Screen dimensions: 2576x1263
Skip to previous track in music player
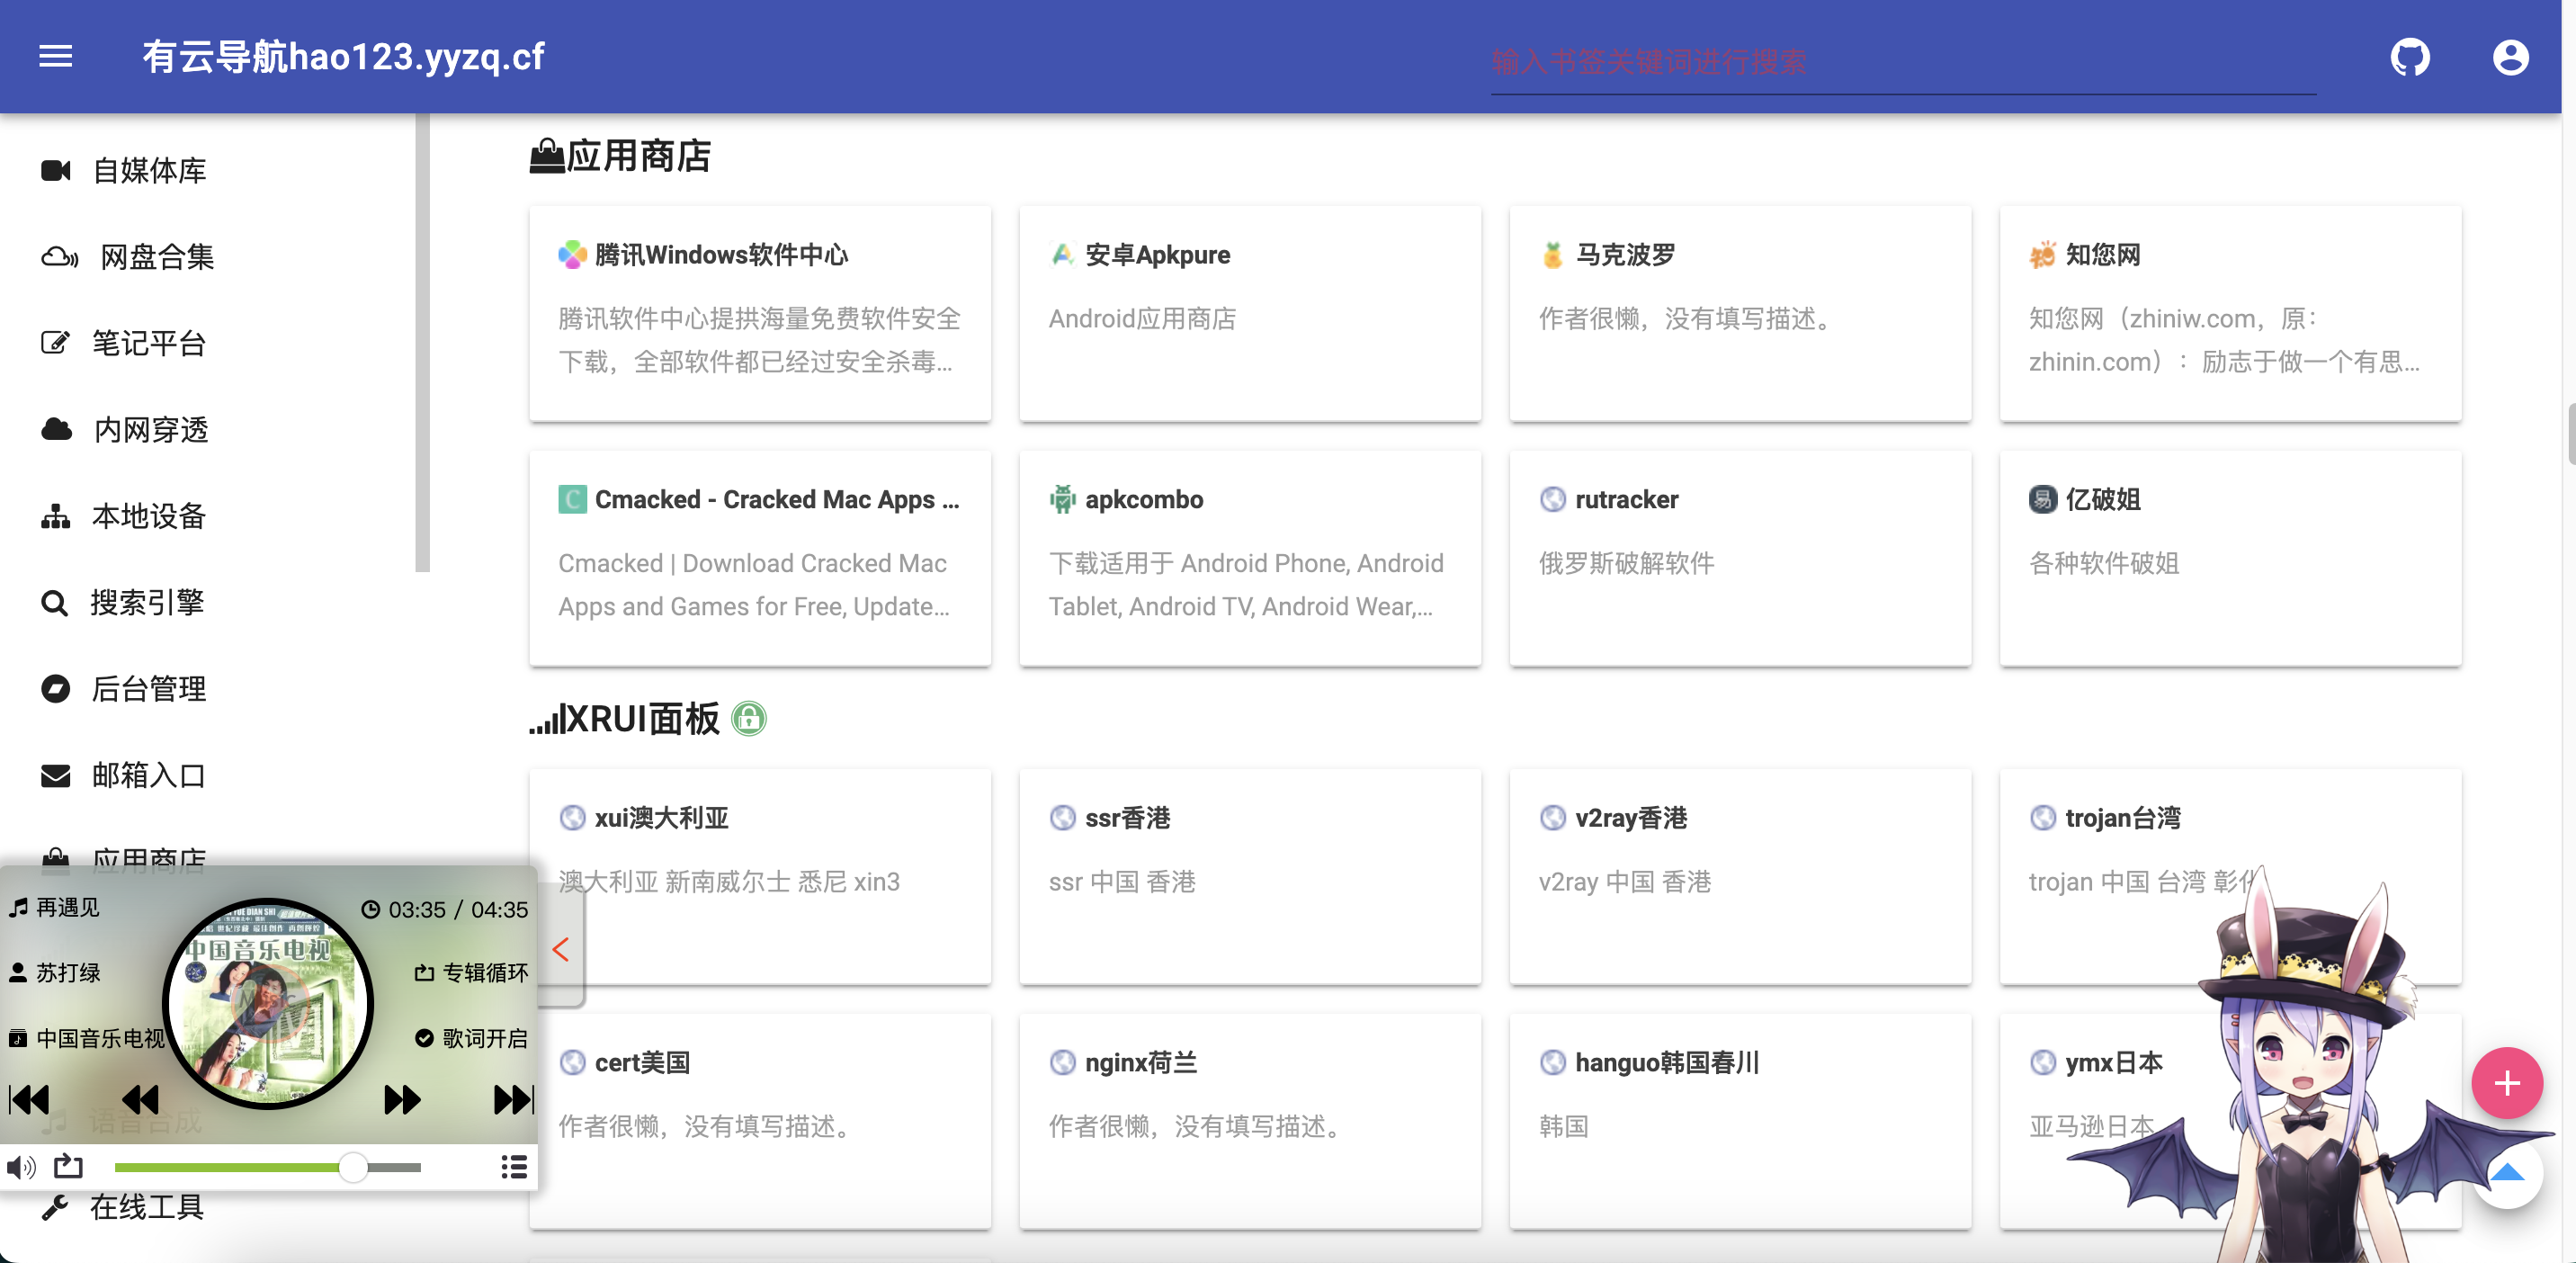click(29, 1100)
